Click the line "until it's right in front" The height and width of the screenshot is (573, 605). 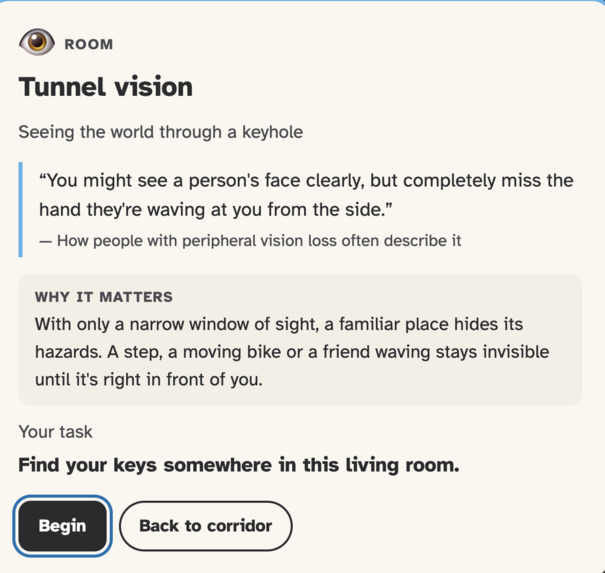click(x=149, y=380)
